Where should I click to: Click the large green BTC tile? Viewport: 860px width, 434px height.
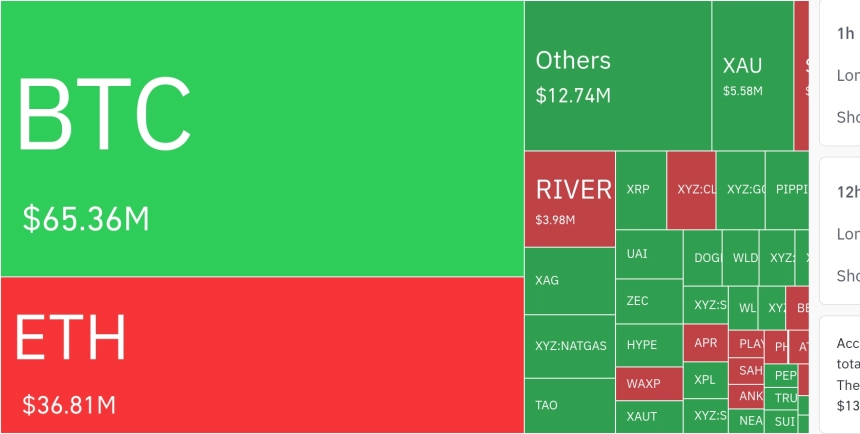[262, 138]
